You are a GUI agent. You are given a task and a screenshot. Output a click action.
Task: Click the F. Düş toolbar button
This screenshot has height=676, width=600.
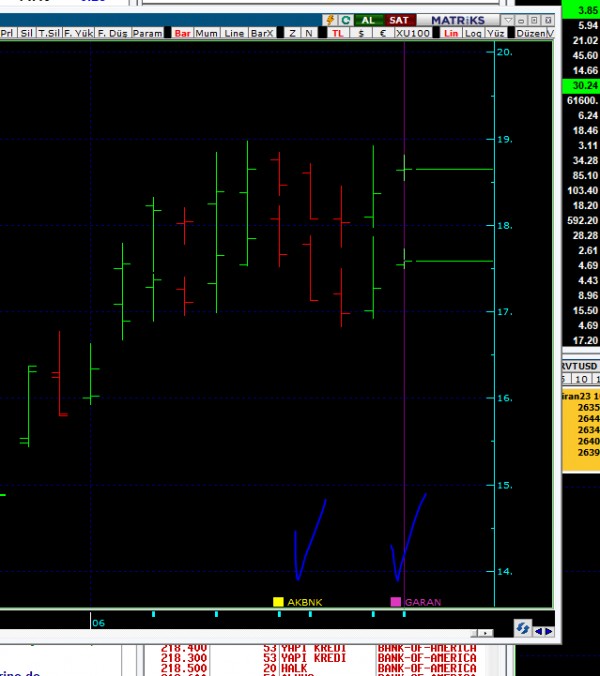[112, 33]
